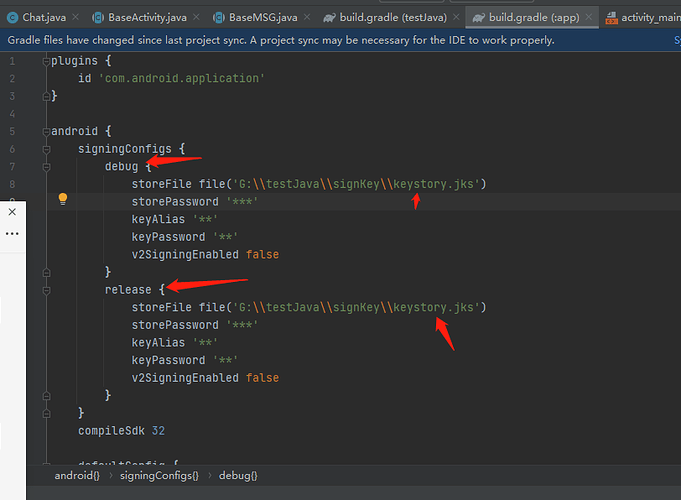
Task: Click line number 8 in the gutter
Action: tap(12, 184)
